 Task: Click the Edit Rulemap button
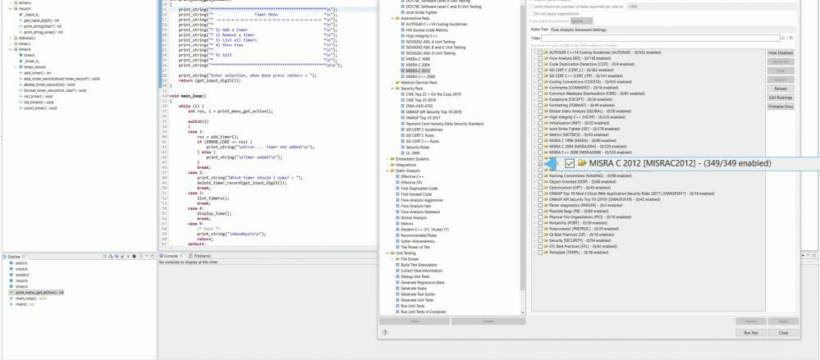click(x=781, y=97)
